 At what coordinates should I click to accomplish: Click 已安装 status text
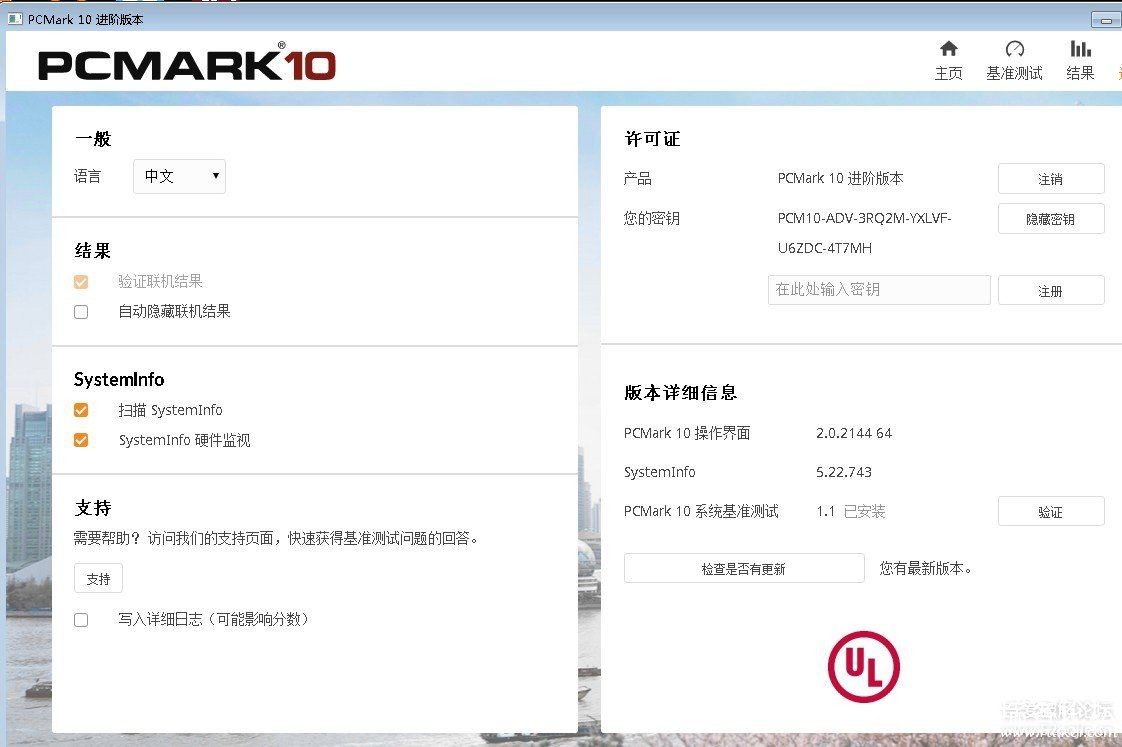(864, 512)
